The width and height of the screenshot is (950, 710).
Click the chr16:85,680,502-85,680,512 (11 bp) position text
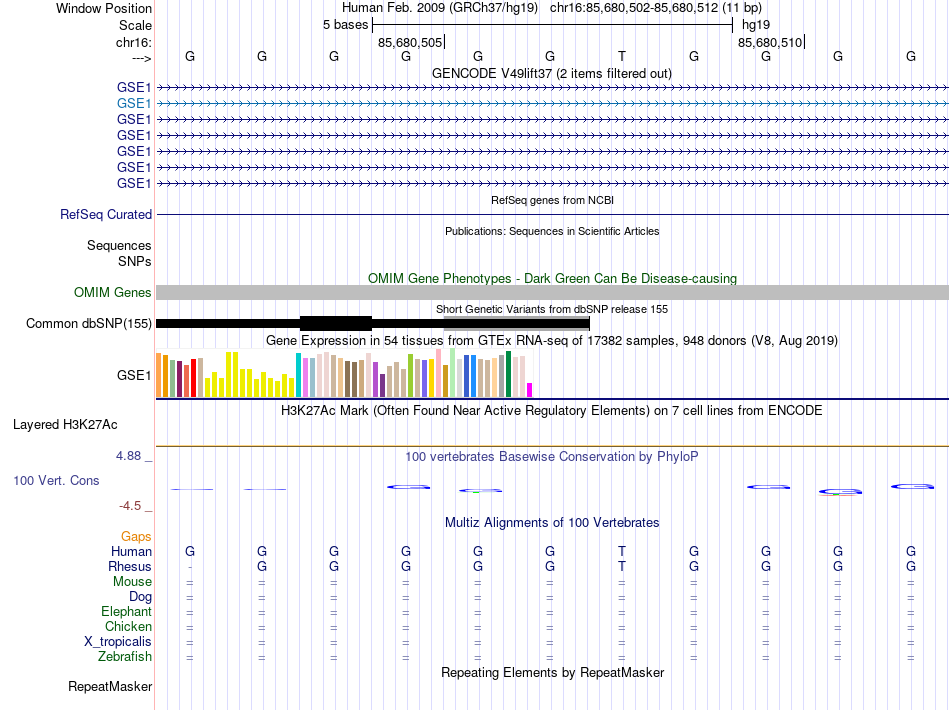coord(656,8)
